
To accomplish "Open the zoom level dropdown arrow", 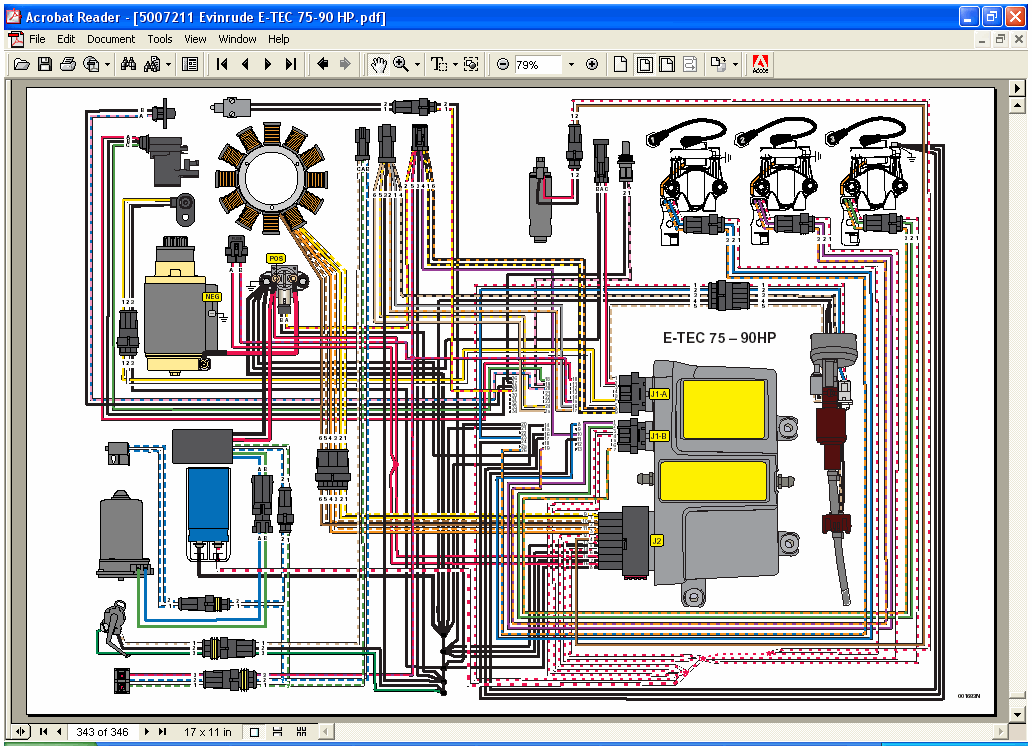I will point(571,65).
